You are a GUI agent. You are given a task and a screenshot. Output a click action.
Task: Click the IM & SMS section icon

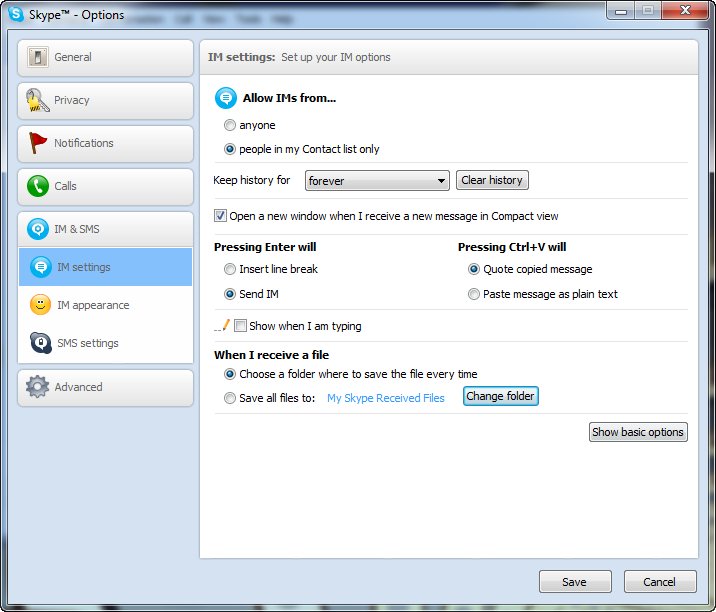pos(38,230)
